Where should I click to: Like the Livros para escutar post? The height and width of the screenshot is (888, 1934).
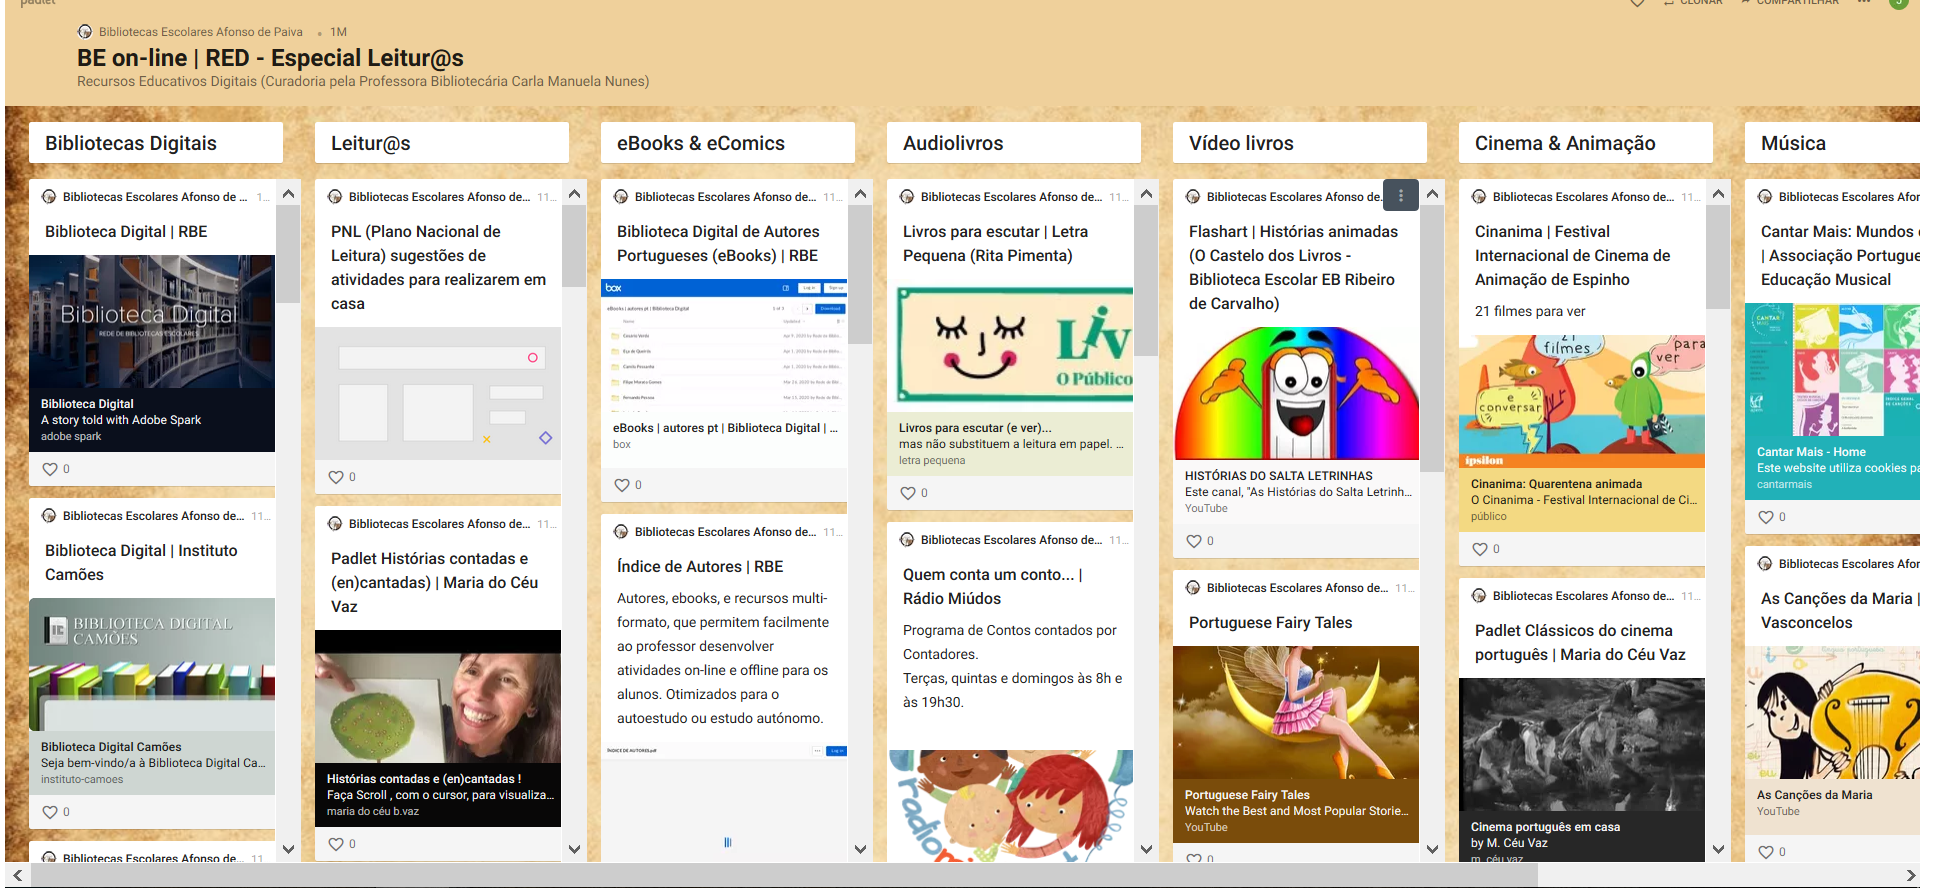(908, 493)
